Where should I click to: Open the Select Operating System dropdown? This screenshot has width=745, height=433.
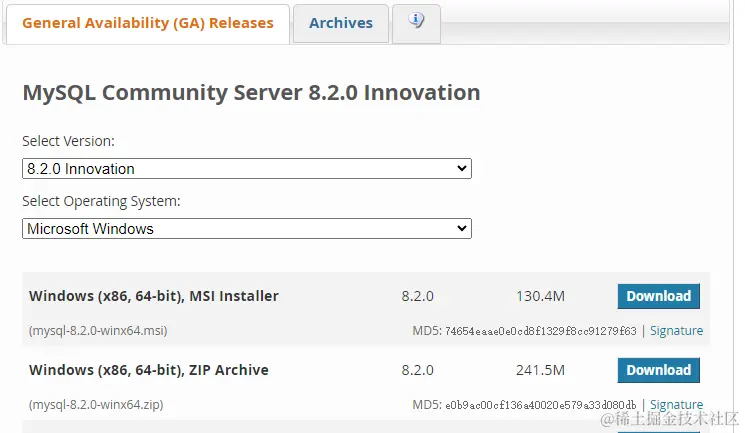tap(247, 229)
